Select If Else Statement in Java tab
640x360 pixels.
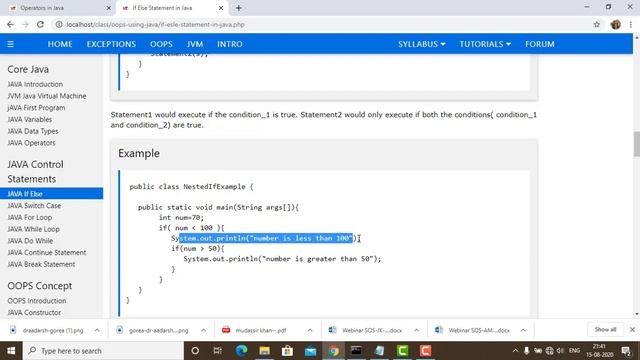pos(171,8)
